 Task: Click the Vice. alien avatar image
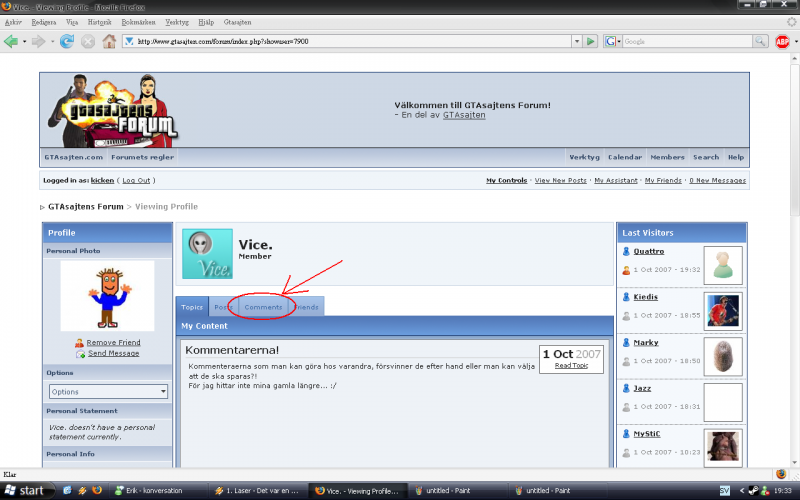207,254
